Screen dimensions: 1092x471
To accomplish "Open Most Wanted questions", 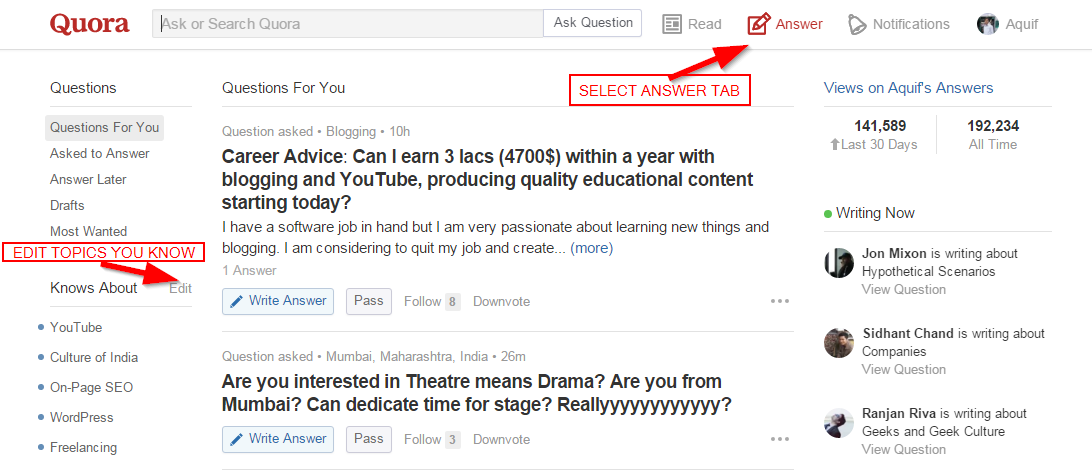I will tap(88, 231).
